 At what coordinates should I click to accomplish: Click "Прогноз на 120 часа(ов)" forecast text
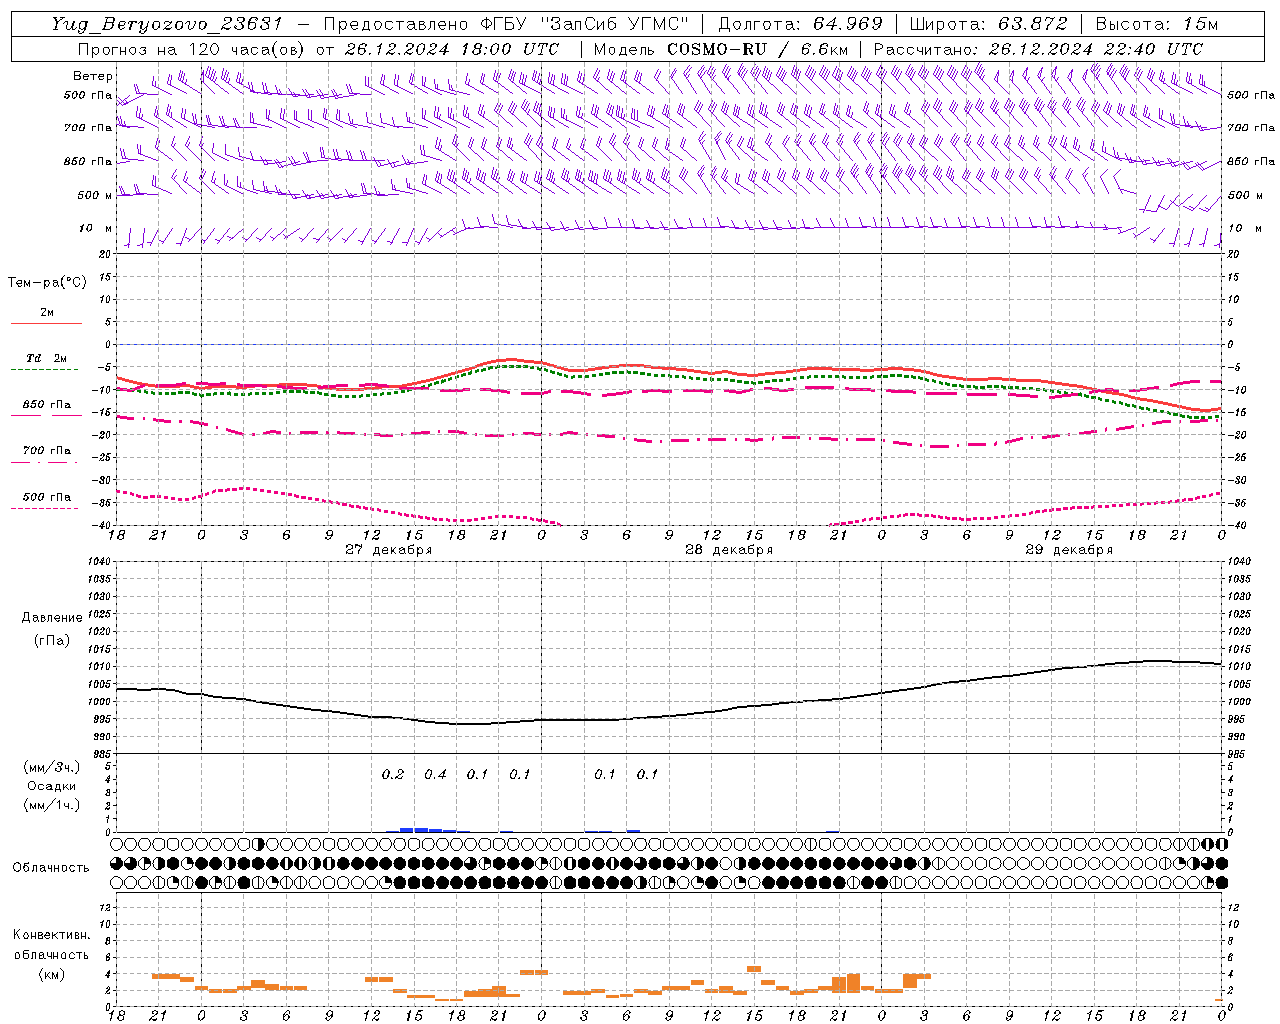coord(192,49)
